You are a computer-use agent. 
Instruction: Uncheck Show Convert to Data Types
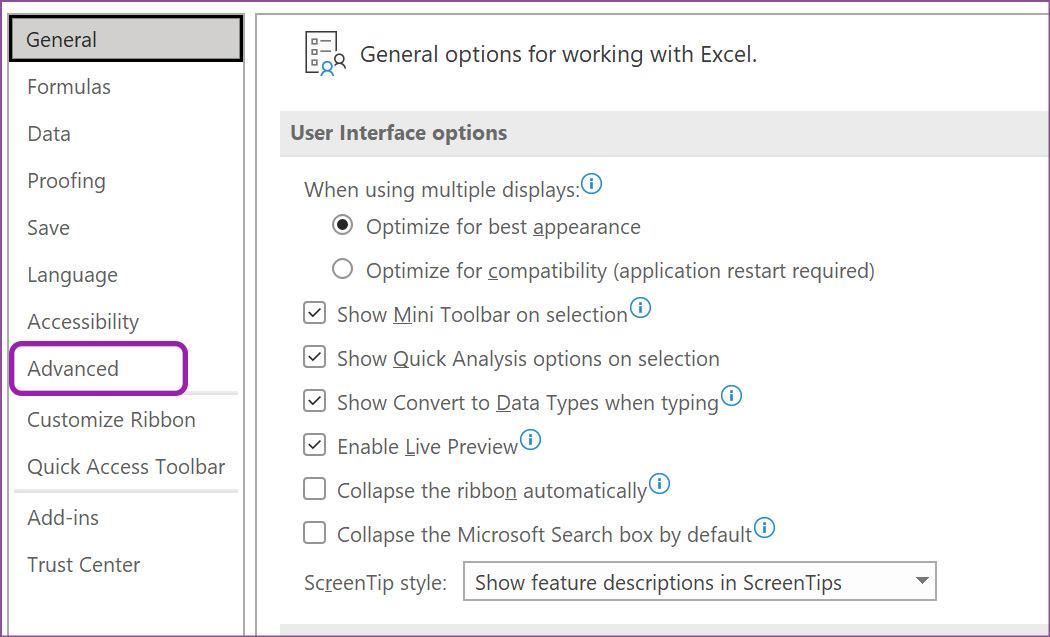pos(315,401)
